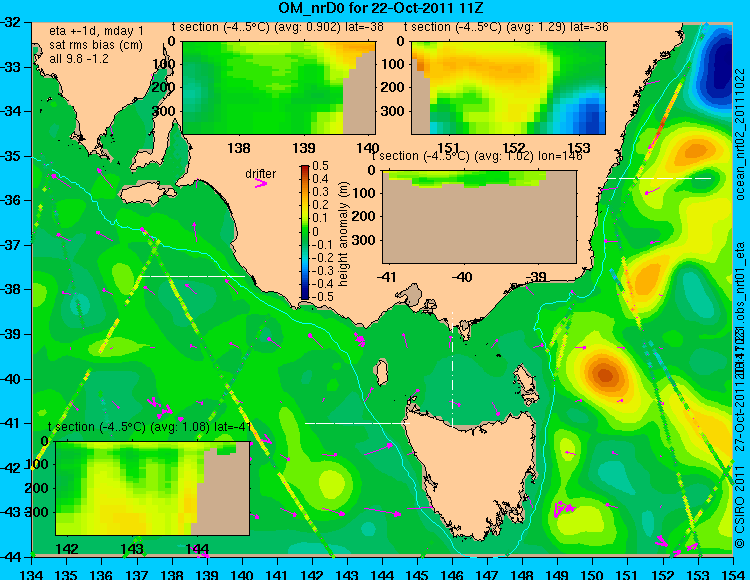The height and width of the screenshot is (580, 750).
Task: Open the lon=146 temperature section inset plot
Action: point(479,217)
